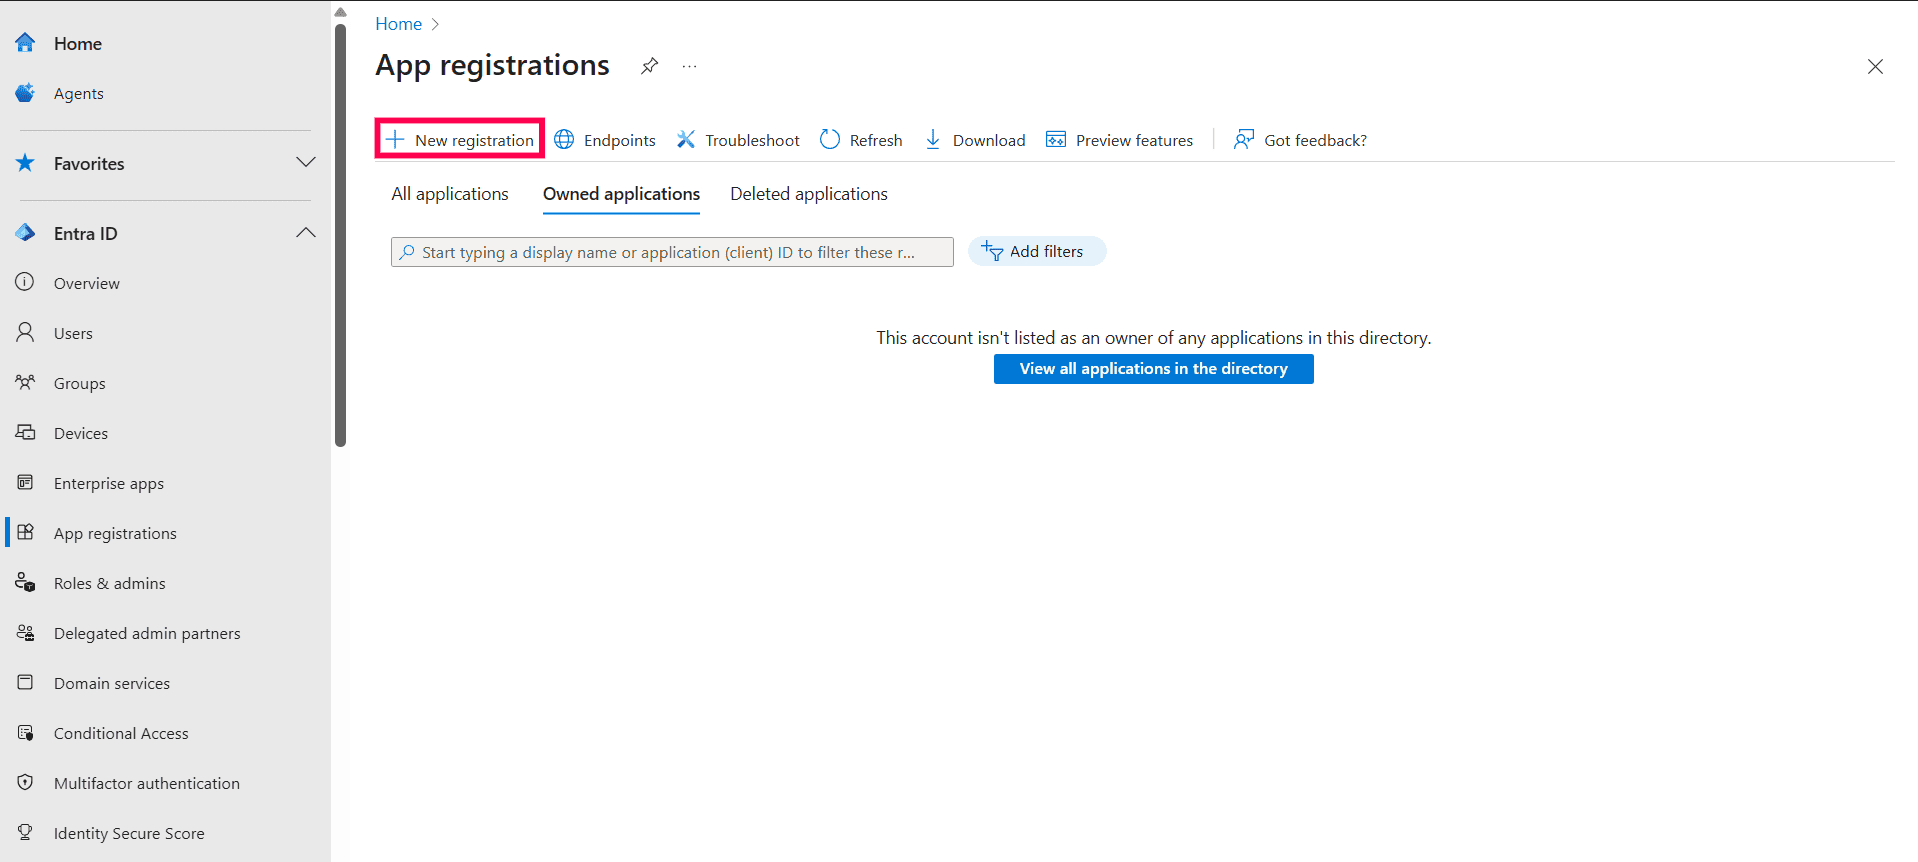The image size is (1918, 862).
Task: Open the Enterprise apps icon
Action: pyautogui.click(x=25, y=482)
